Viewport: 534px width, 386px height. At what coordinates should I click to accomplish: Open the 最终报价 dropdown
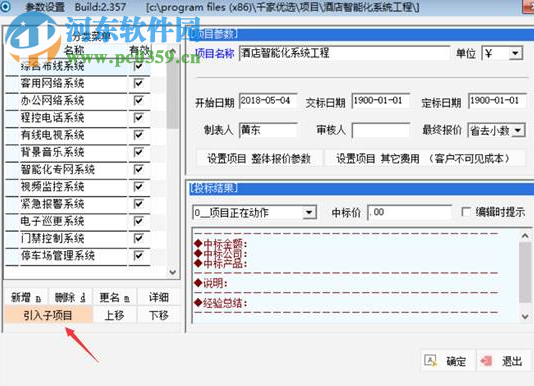pyautogui.click(x=518, y=130)
